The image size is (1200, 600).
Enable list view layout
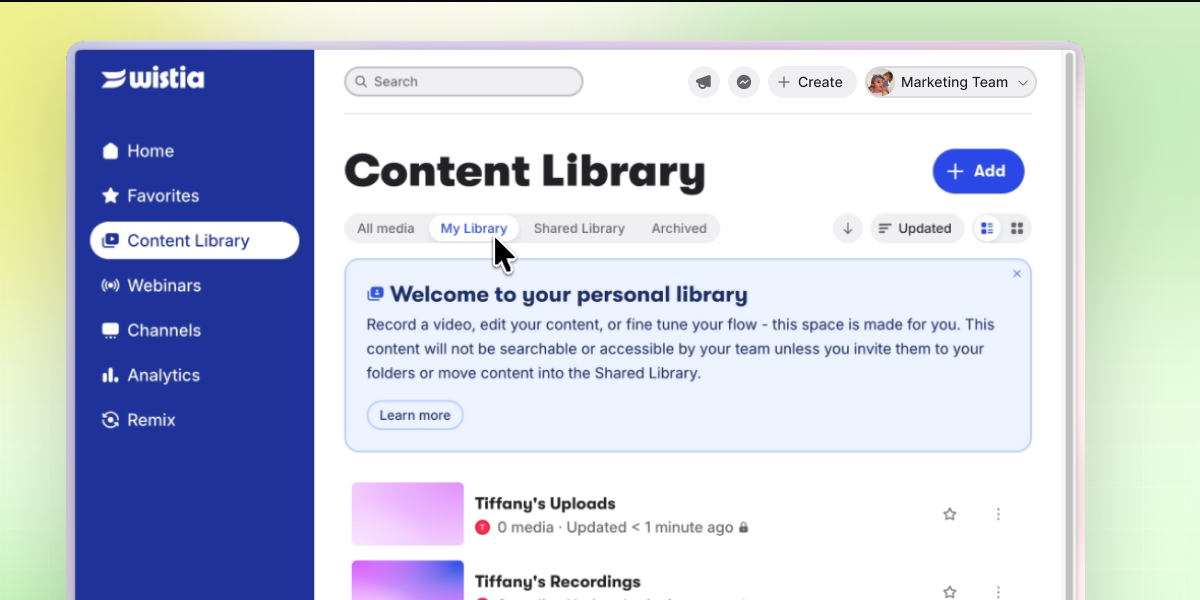click(986, 228)
